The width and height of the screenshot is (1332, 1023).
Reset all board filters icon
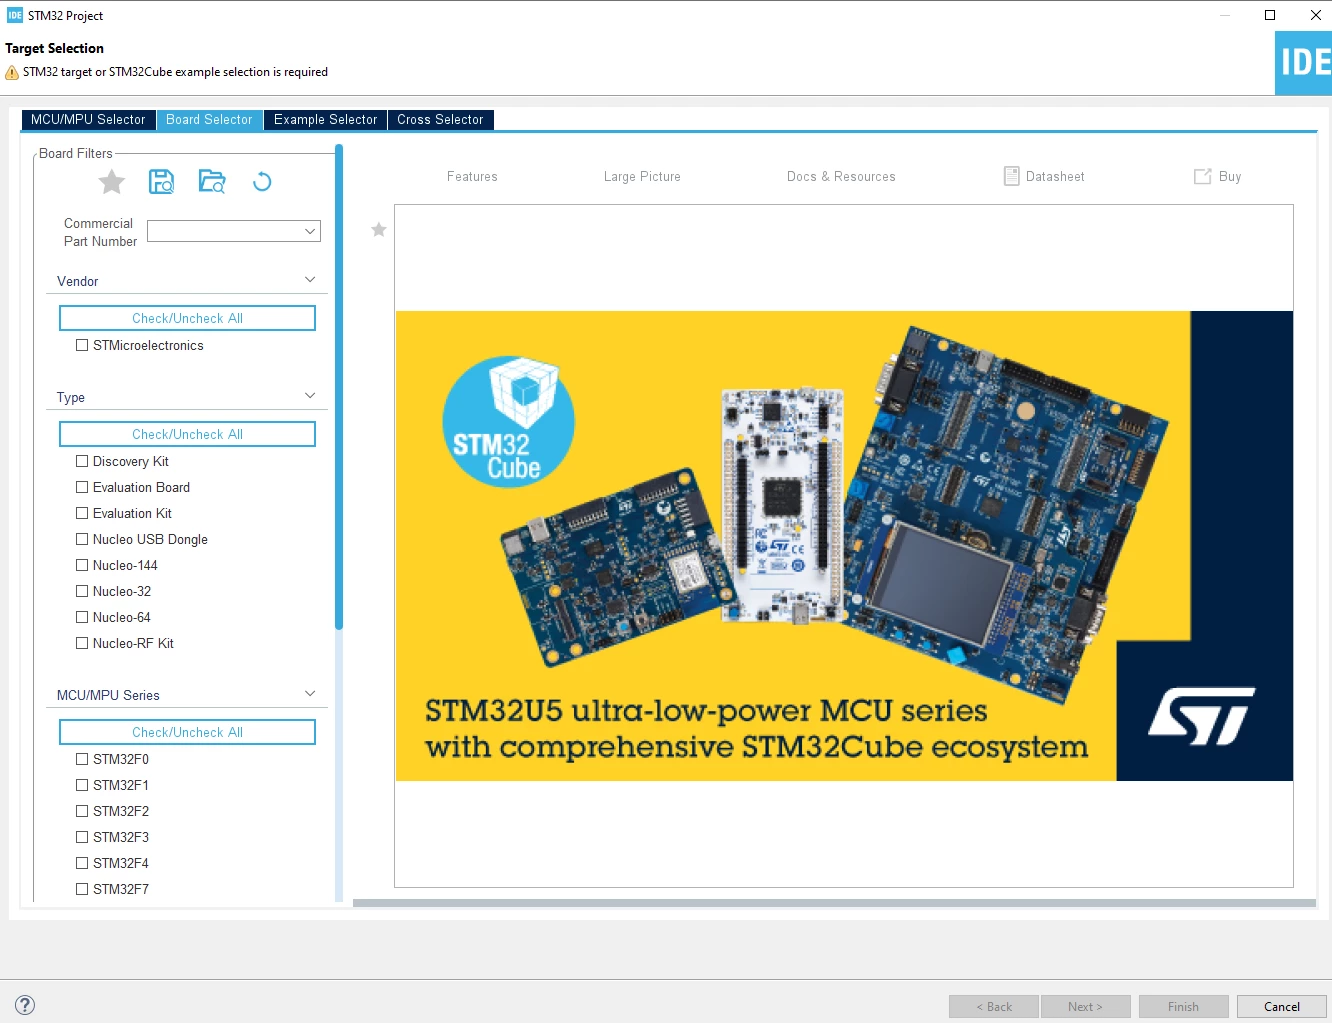click(x=262, y=181)
